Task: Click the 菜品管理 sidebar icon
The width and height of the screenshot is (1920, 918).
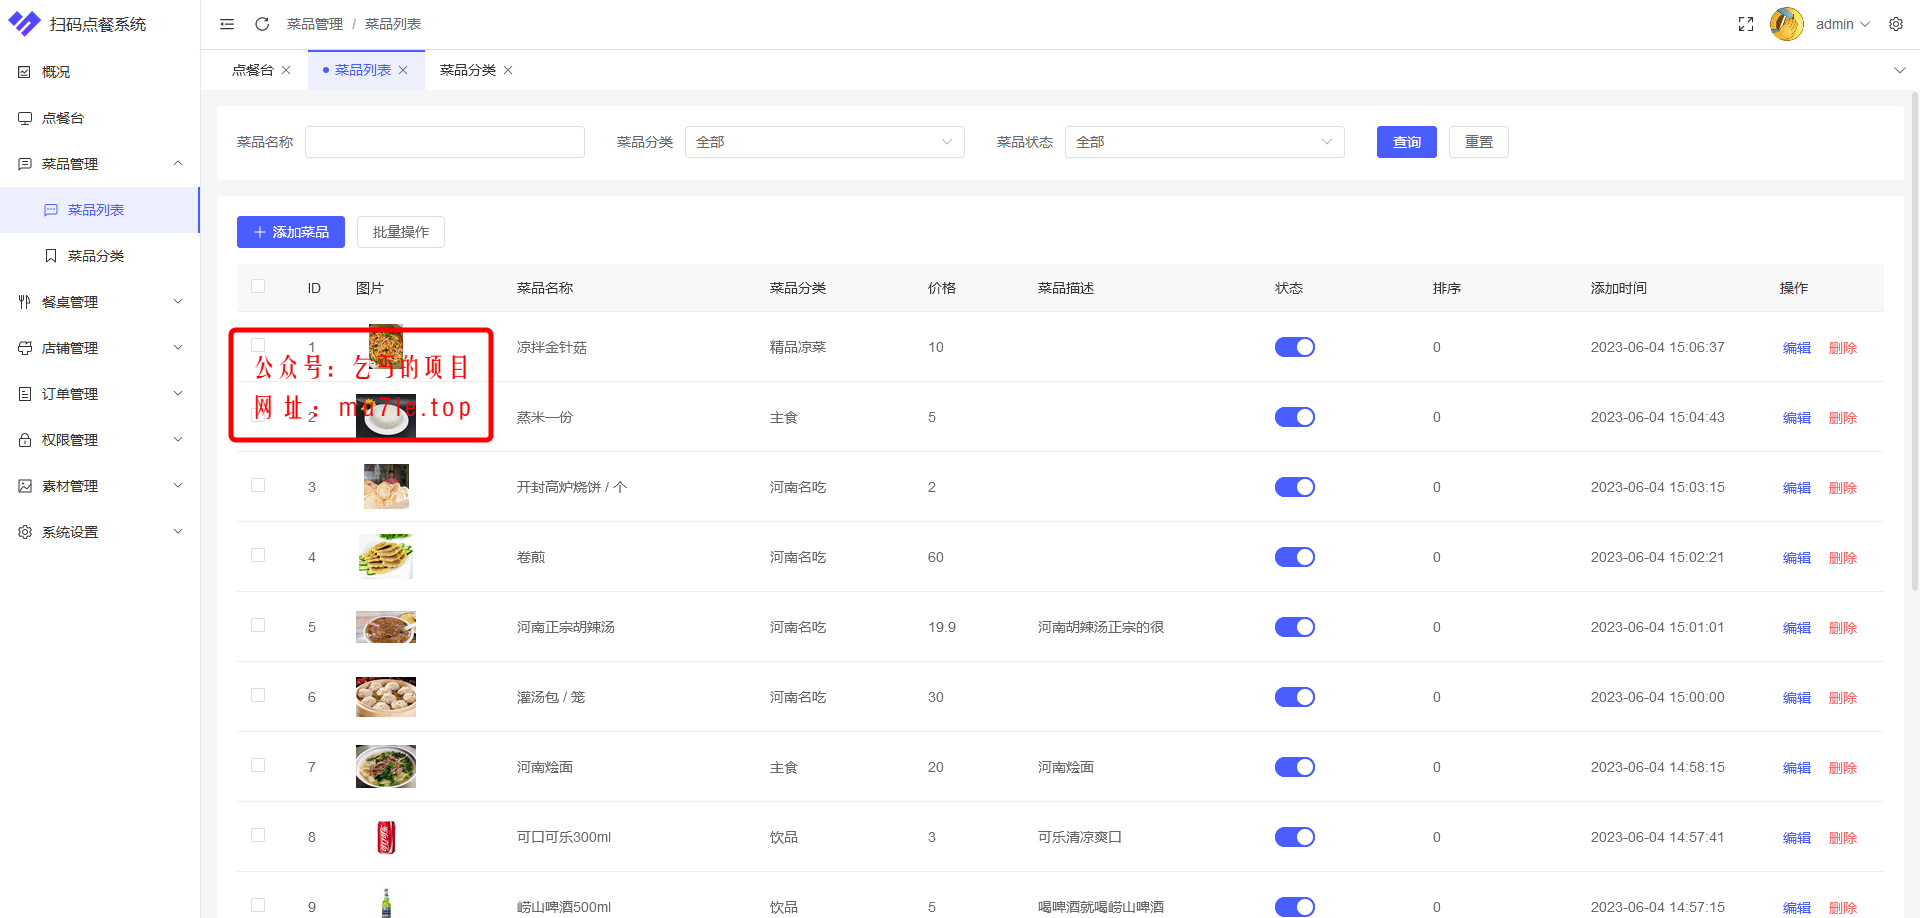Action: click(x=25, y=164)
